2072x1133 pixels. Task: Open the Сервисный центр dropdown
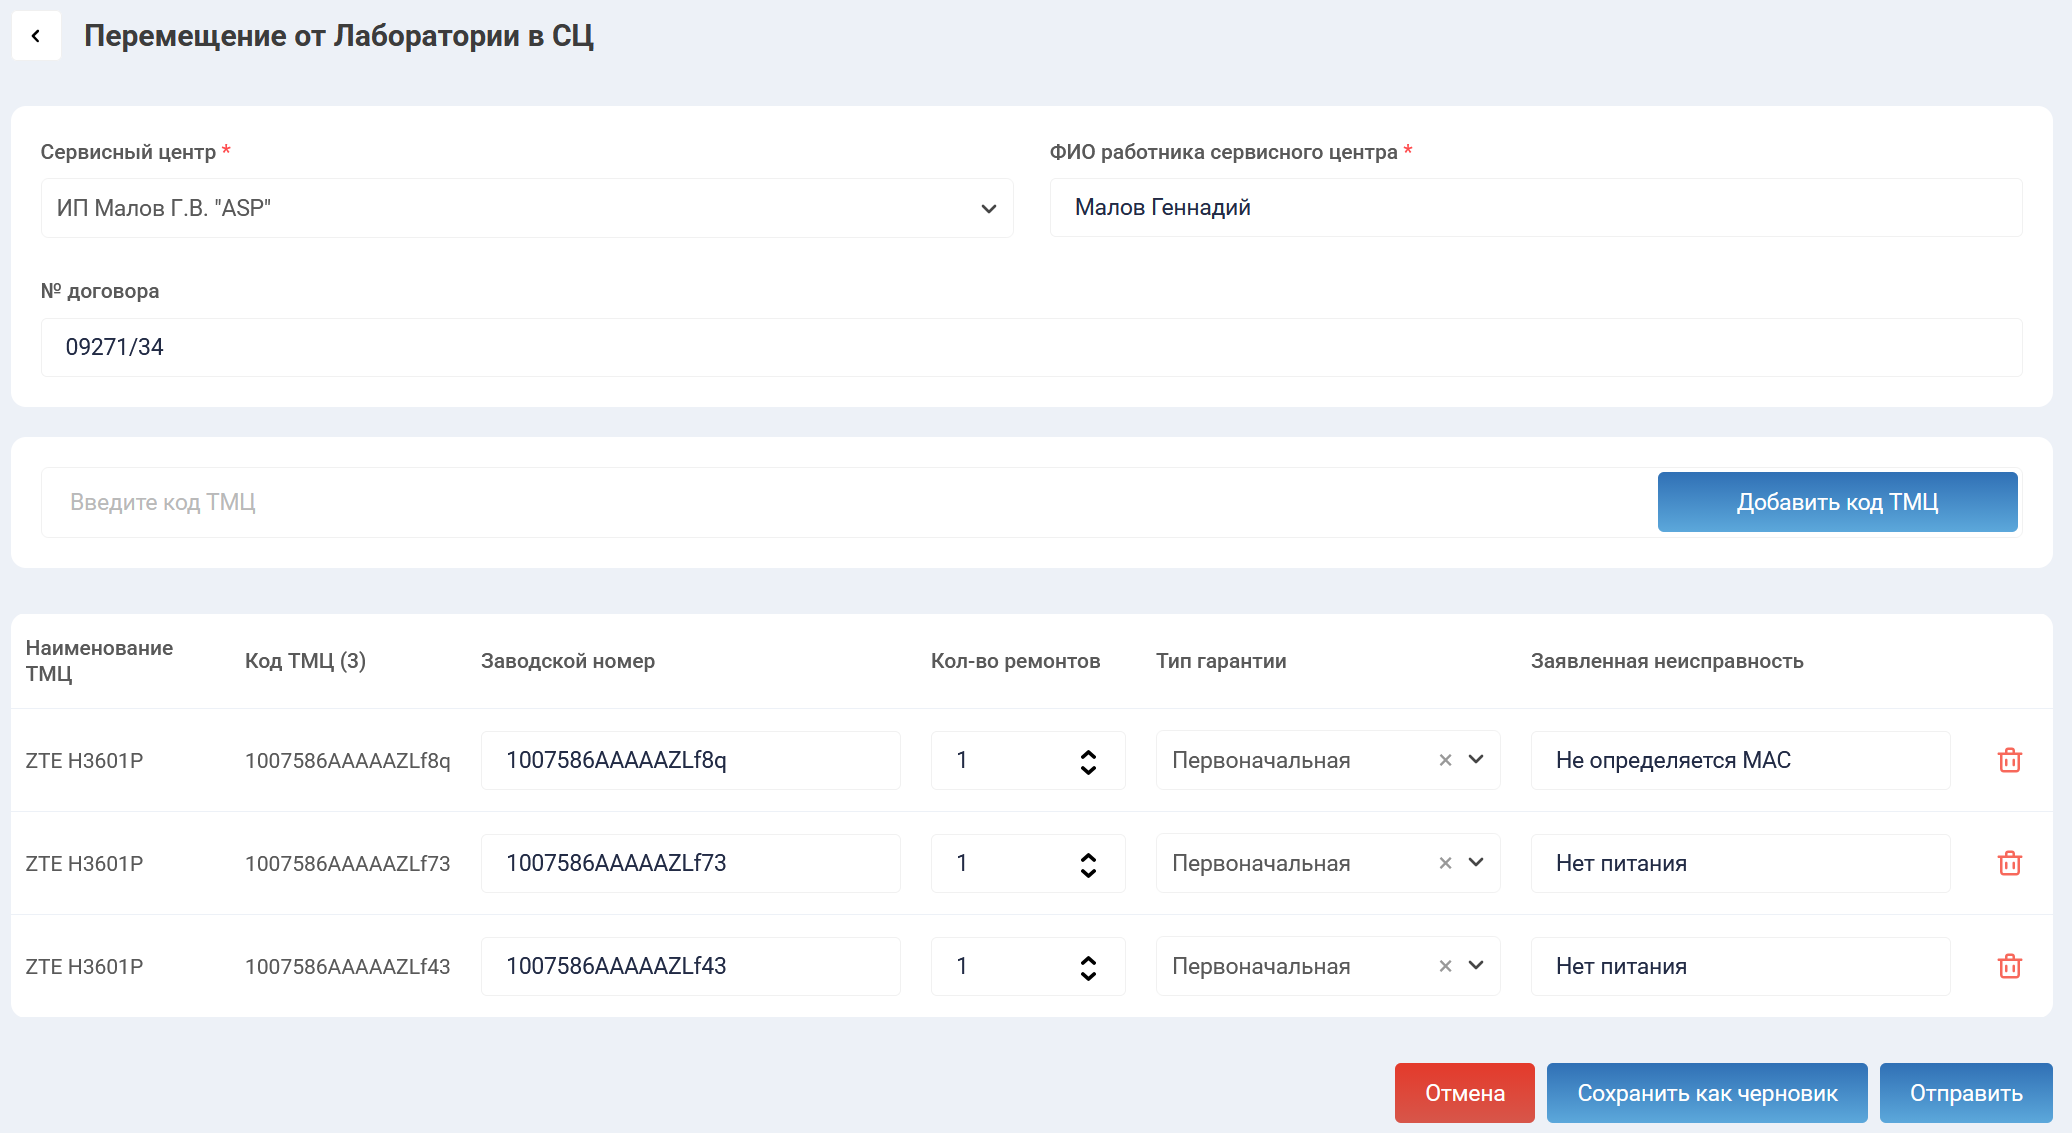click(527, 208)
